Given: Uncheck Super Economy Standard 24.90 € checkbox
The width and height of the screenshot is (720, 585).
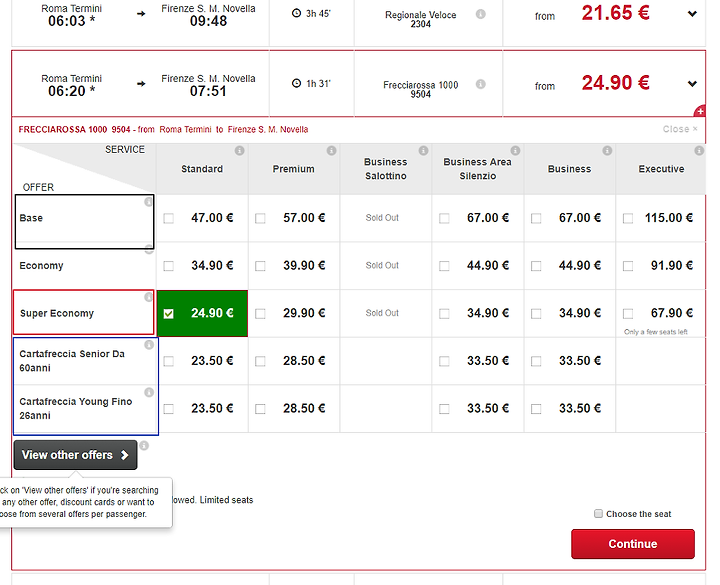Looking at the screenshot, I should tap(169, 314).
